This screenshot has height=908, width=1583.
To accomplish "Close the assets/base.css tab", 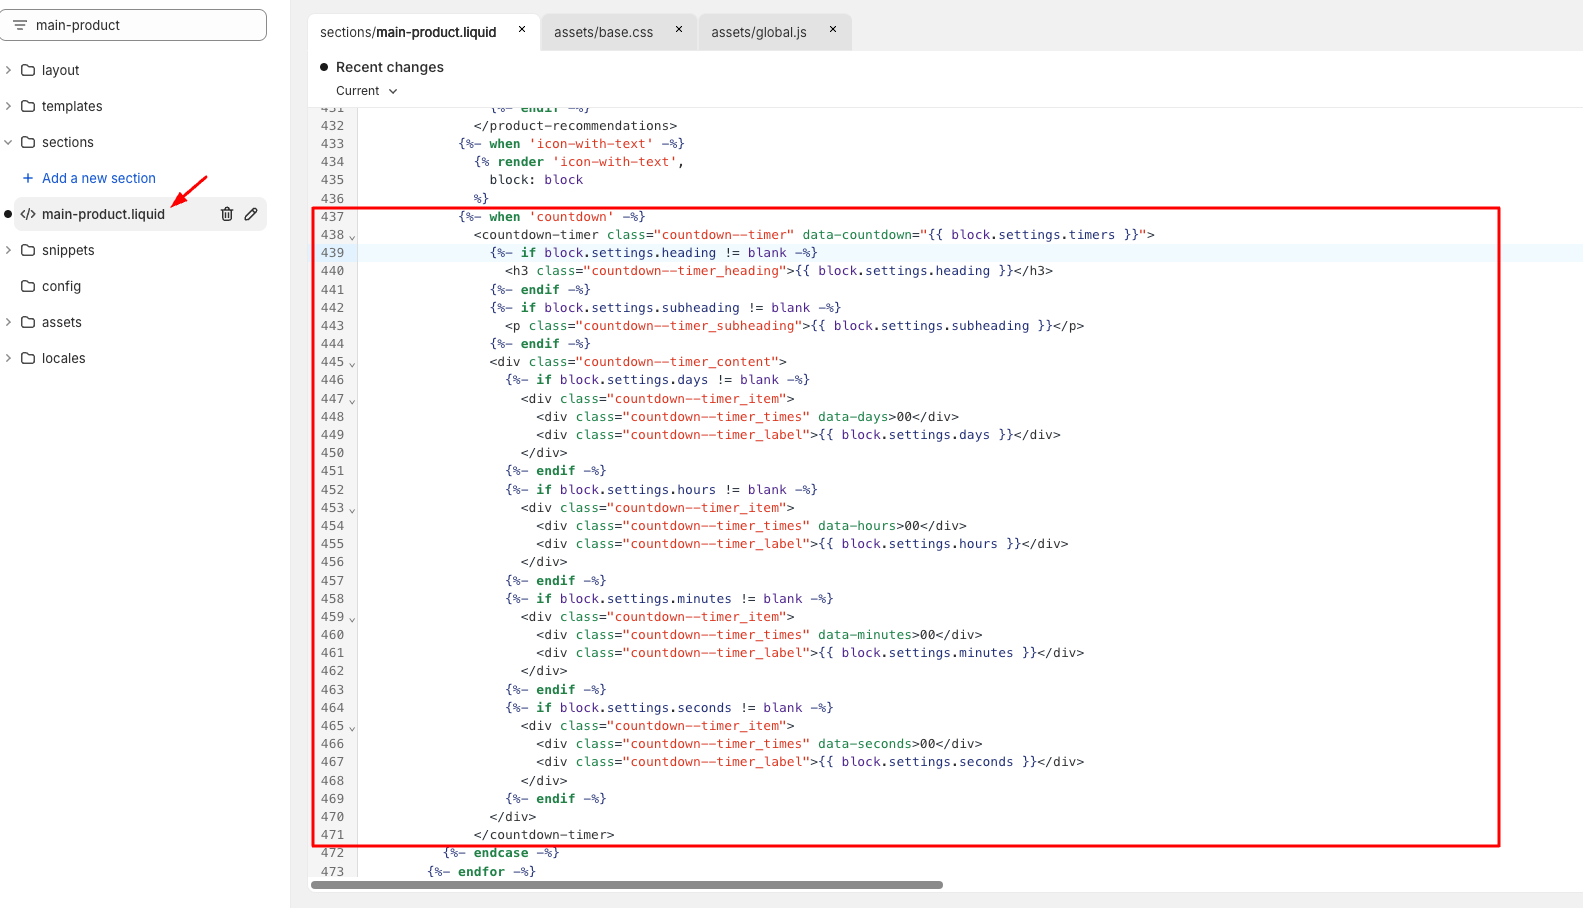I will [679, 30].
